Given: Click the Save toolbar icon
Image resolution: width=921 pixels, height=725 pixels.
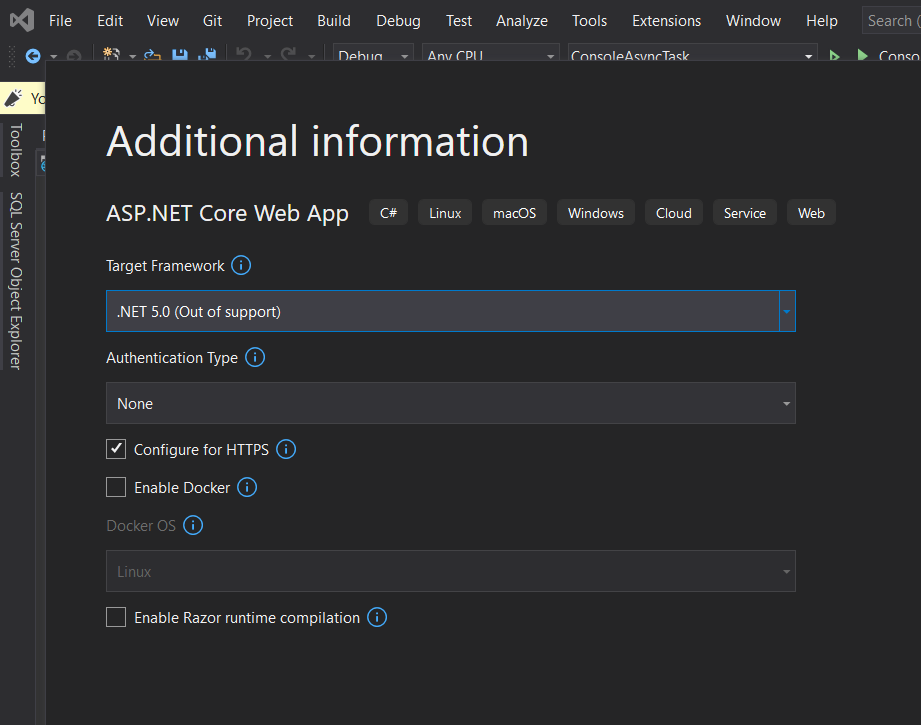Looking at the screenshot, I should [180, 55].
